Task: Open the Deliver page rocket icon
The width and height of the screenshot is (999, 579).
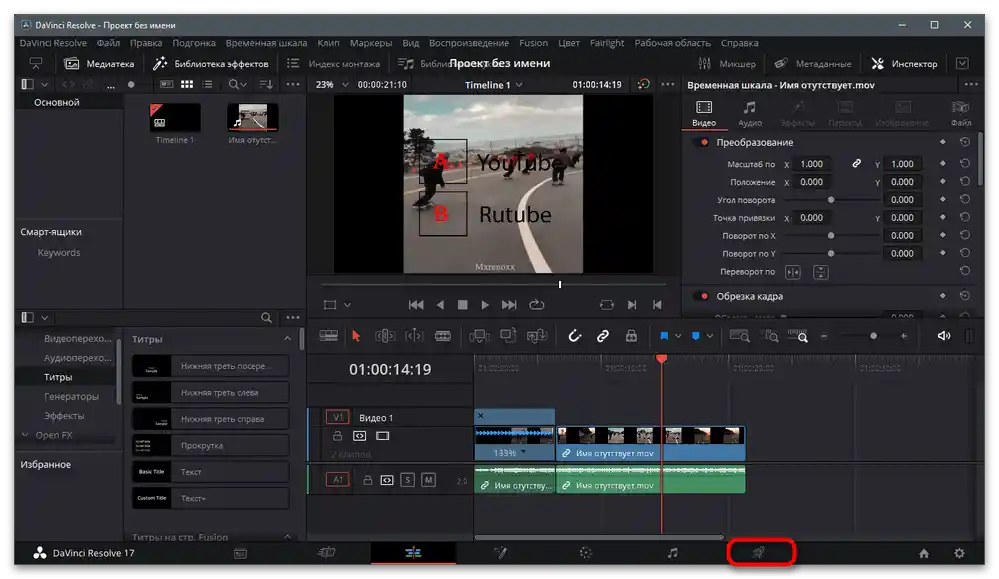Action: coord(759,552)
